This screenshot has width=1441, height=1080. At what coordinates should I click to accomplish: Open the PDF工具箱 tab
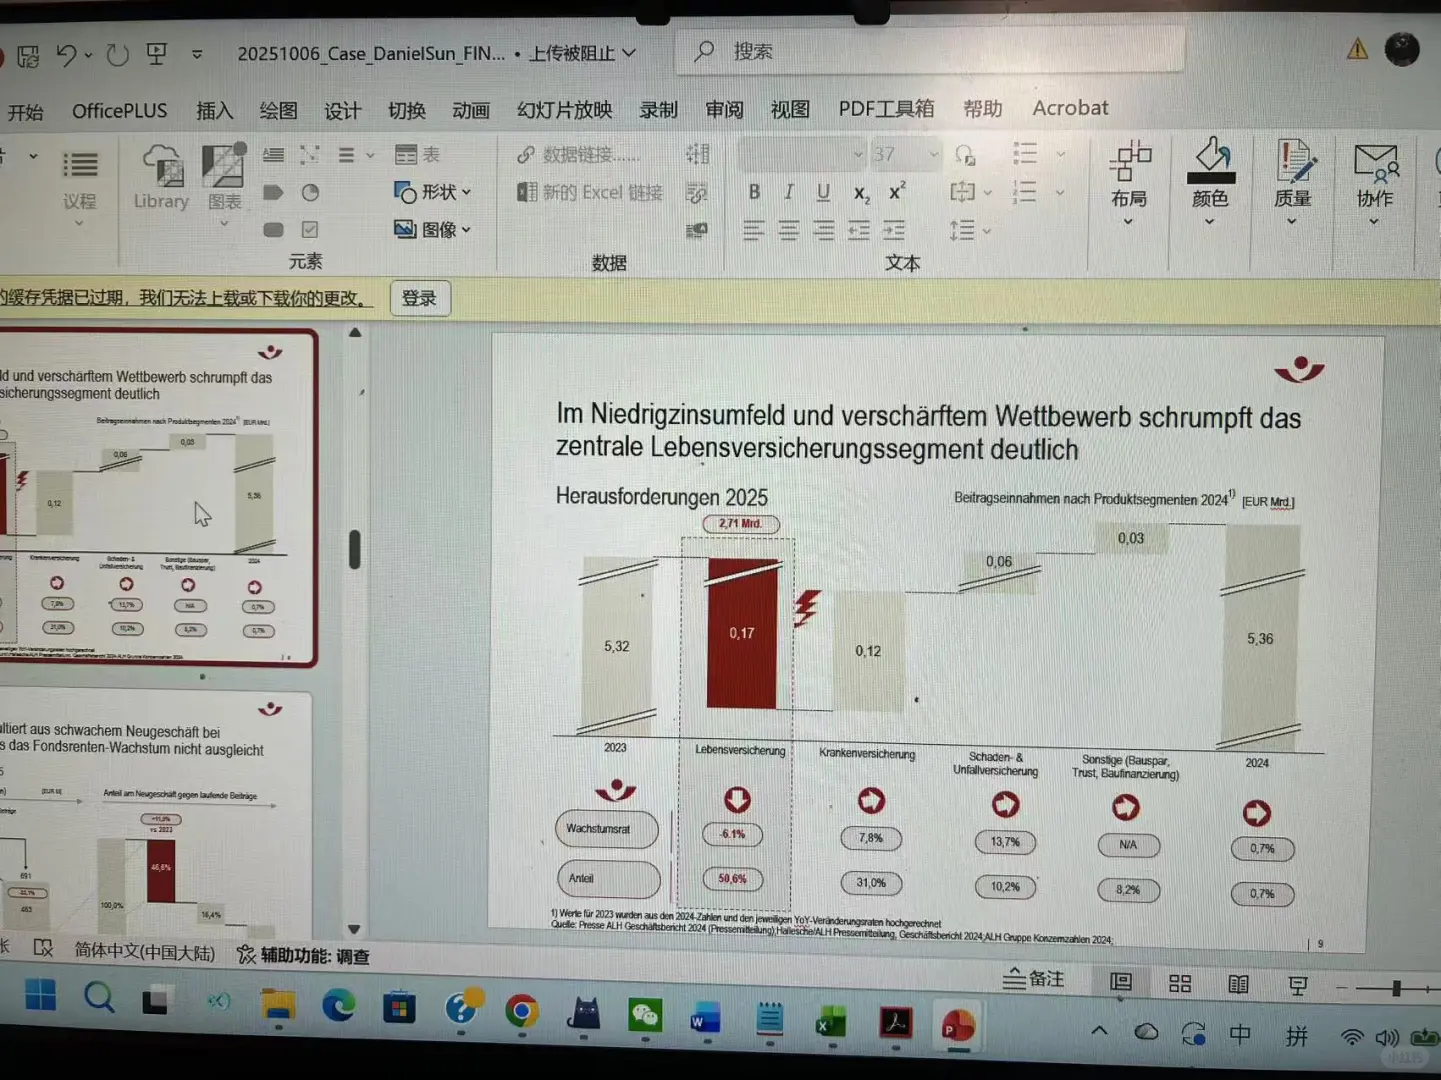886,108
